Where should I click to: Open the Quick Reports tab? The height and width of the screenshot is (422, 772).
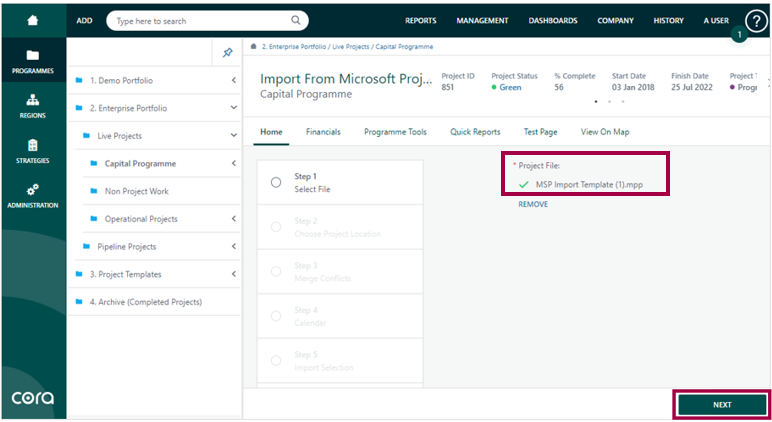pyautogui.click(x=475, y=132)
